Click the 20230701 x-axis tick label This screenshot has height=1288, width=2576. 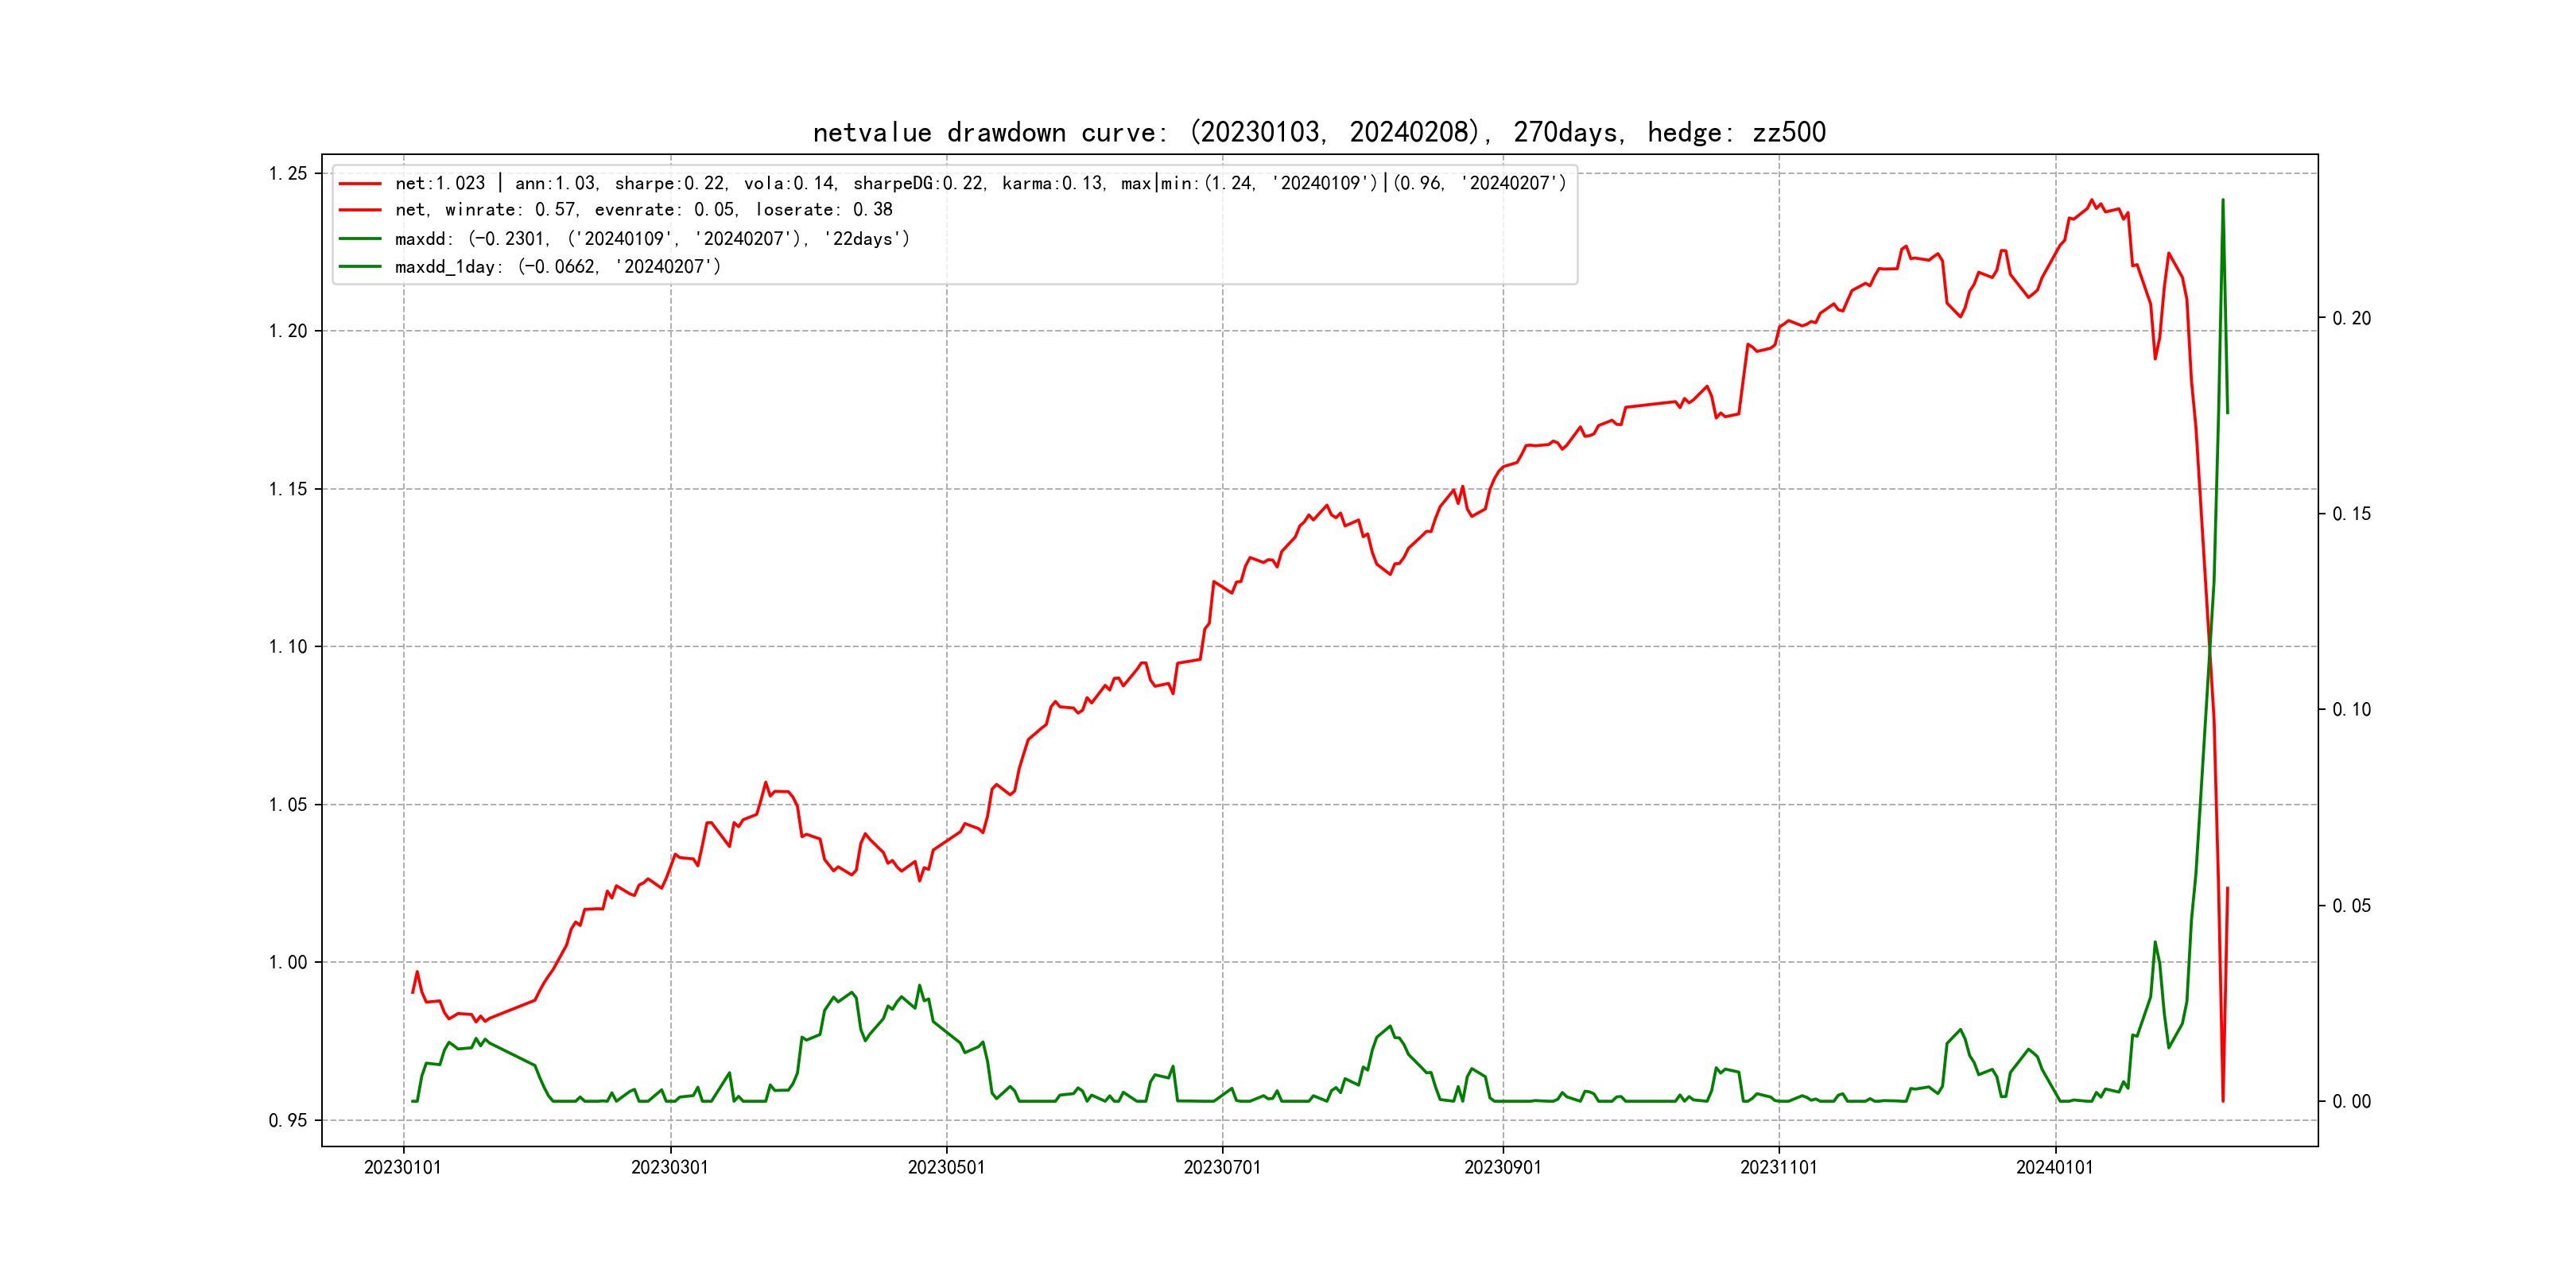pos(1222,1168)
